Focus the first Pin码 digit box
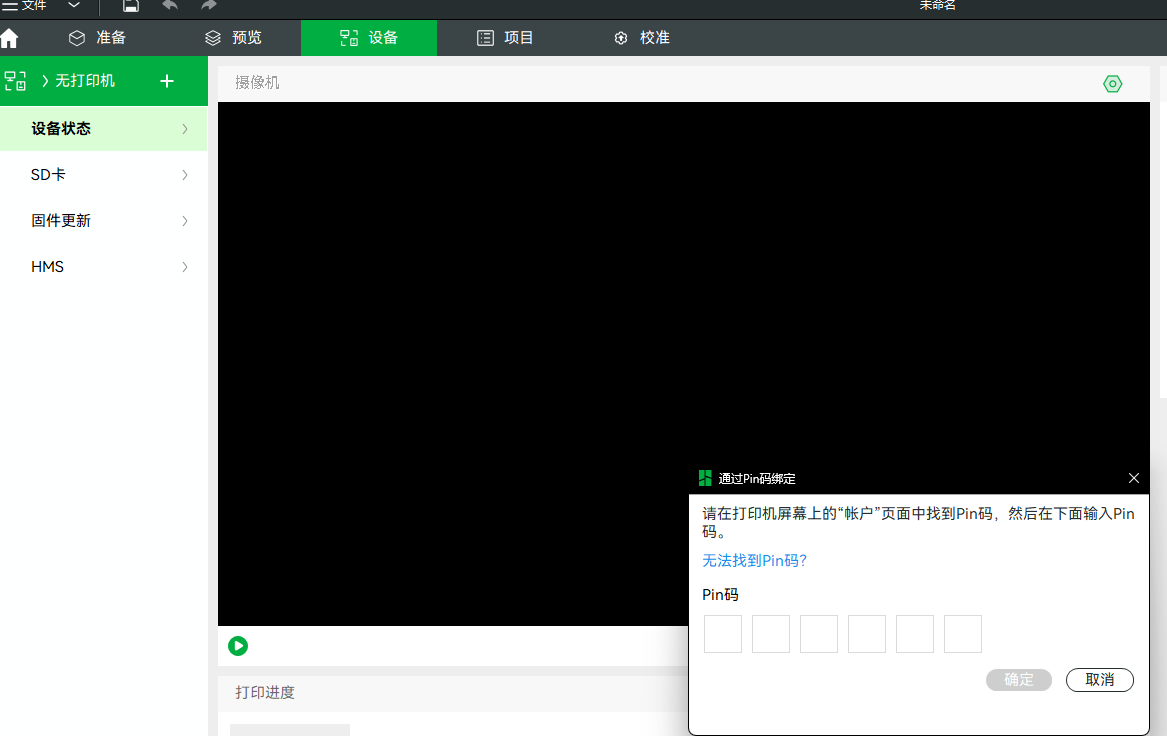This screenshot has height=736, width=1167. pyautogui.click(x=723, y=634)
